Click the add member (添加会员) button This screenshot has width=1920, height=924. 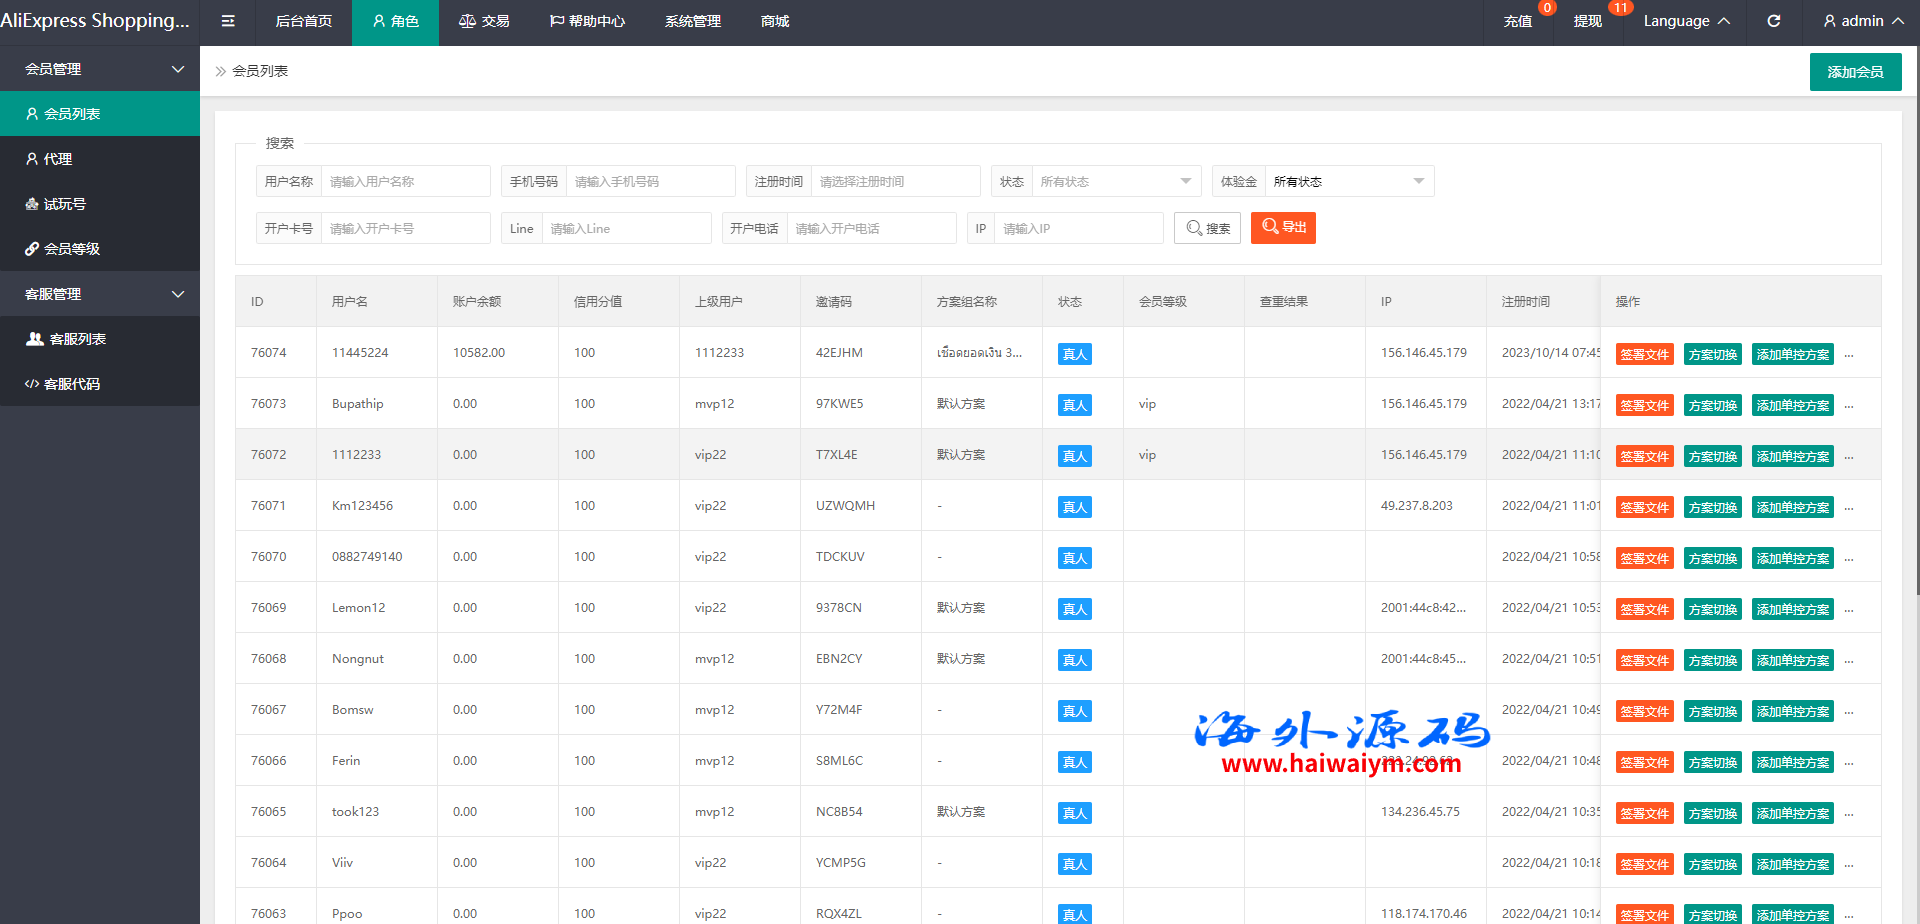(x=1855, y=72)
